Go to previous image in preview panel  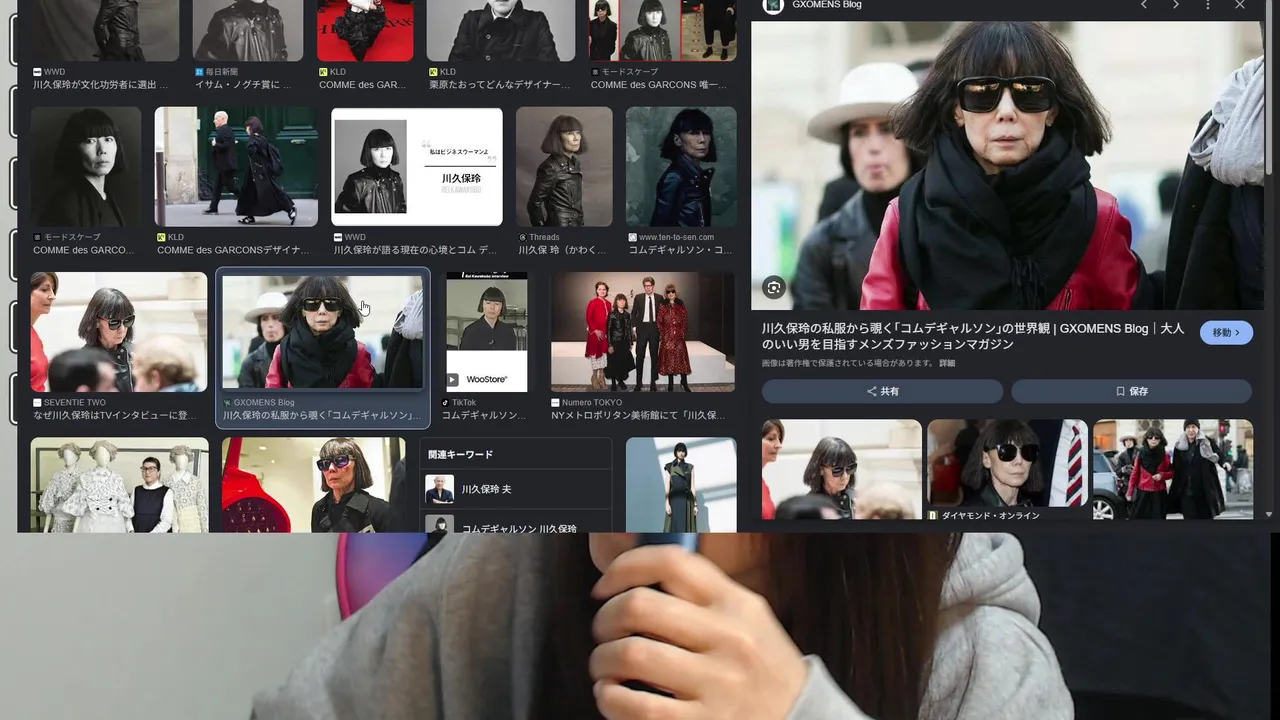click(x=1144, y=5)
